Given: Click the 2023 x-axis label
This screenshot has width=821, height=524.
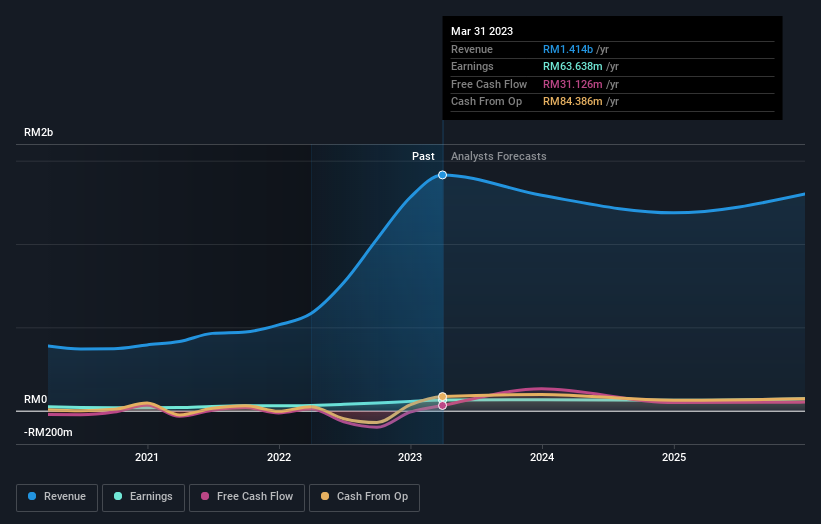Looking at the screenshot, I should (x=410, y=457).
